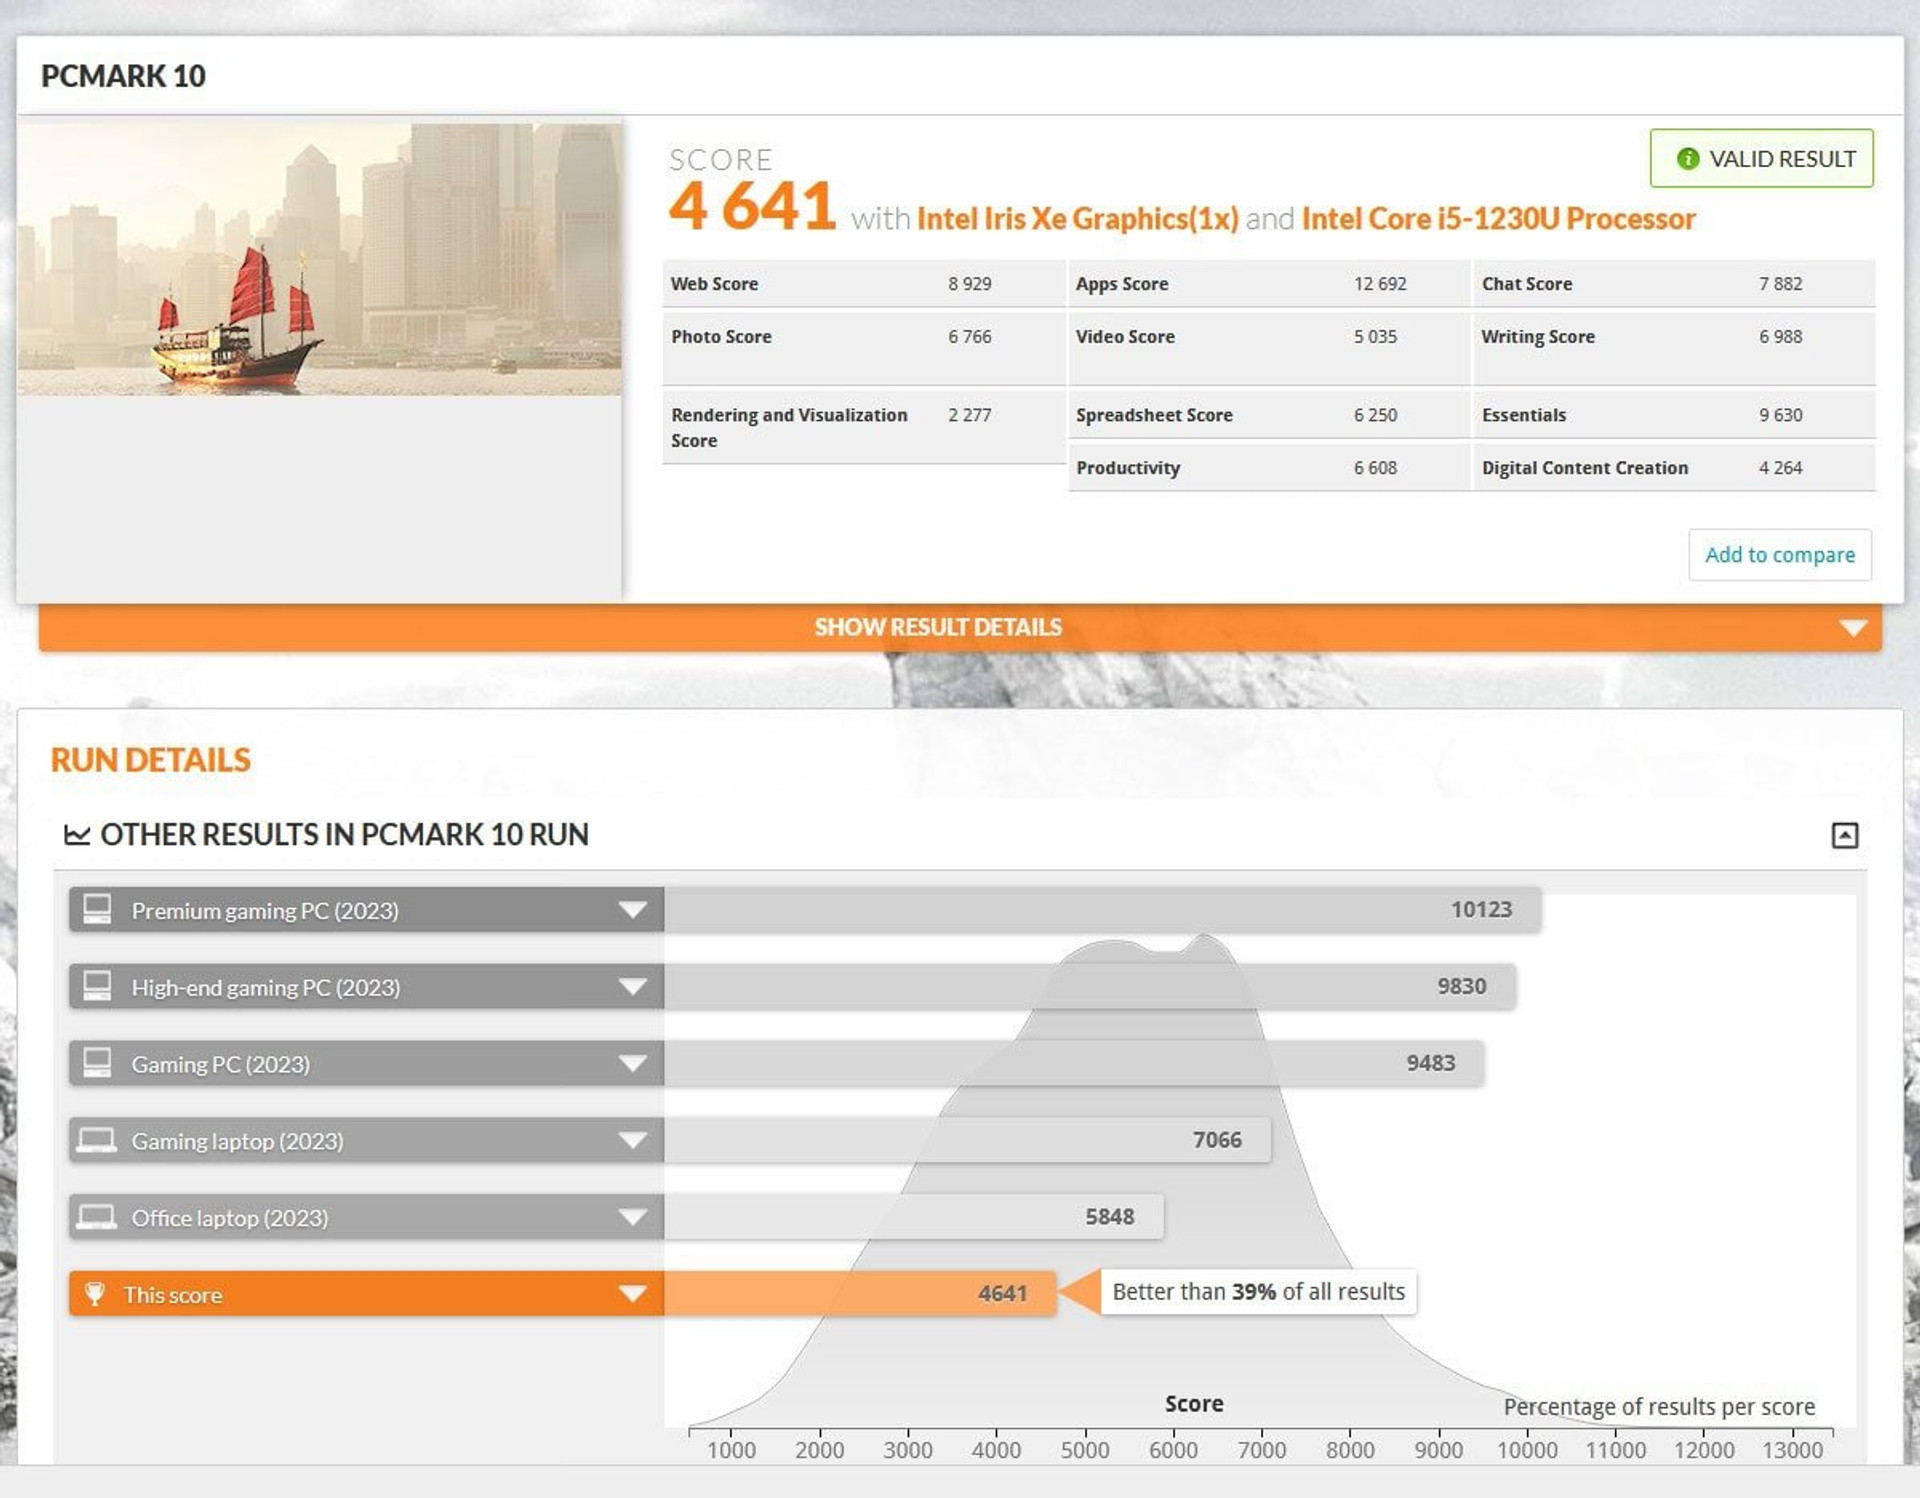Open Gaming laptop (2023) dropdown arrow
This screenshot has width=1920, height=1498.
pyautogui.click(x=632, y=1140)
